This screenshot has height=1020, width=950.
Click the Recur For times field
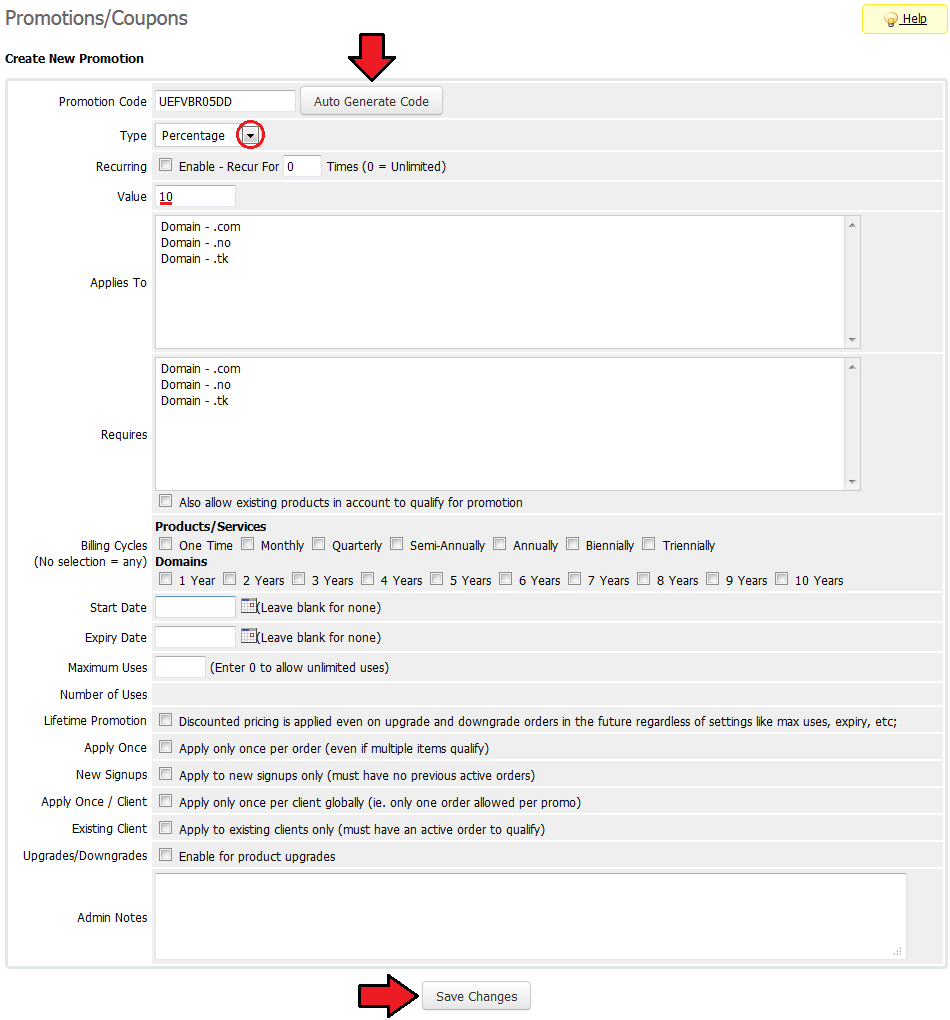point(303,166)
